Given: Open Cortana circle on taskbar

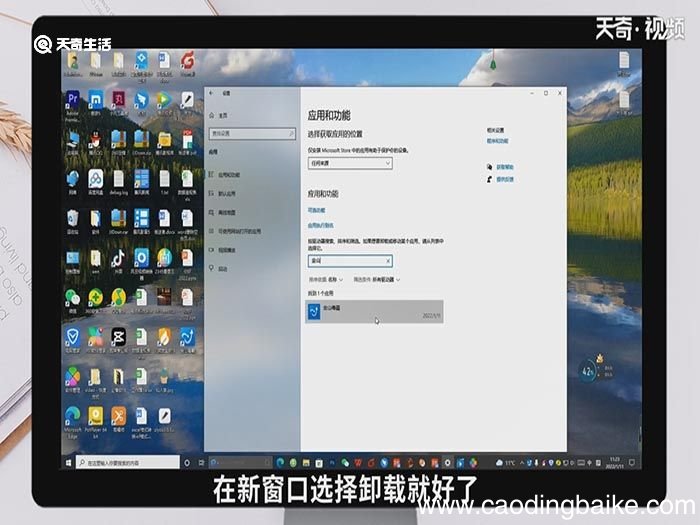Looking at the screenshot, I should (187, 463).
